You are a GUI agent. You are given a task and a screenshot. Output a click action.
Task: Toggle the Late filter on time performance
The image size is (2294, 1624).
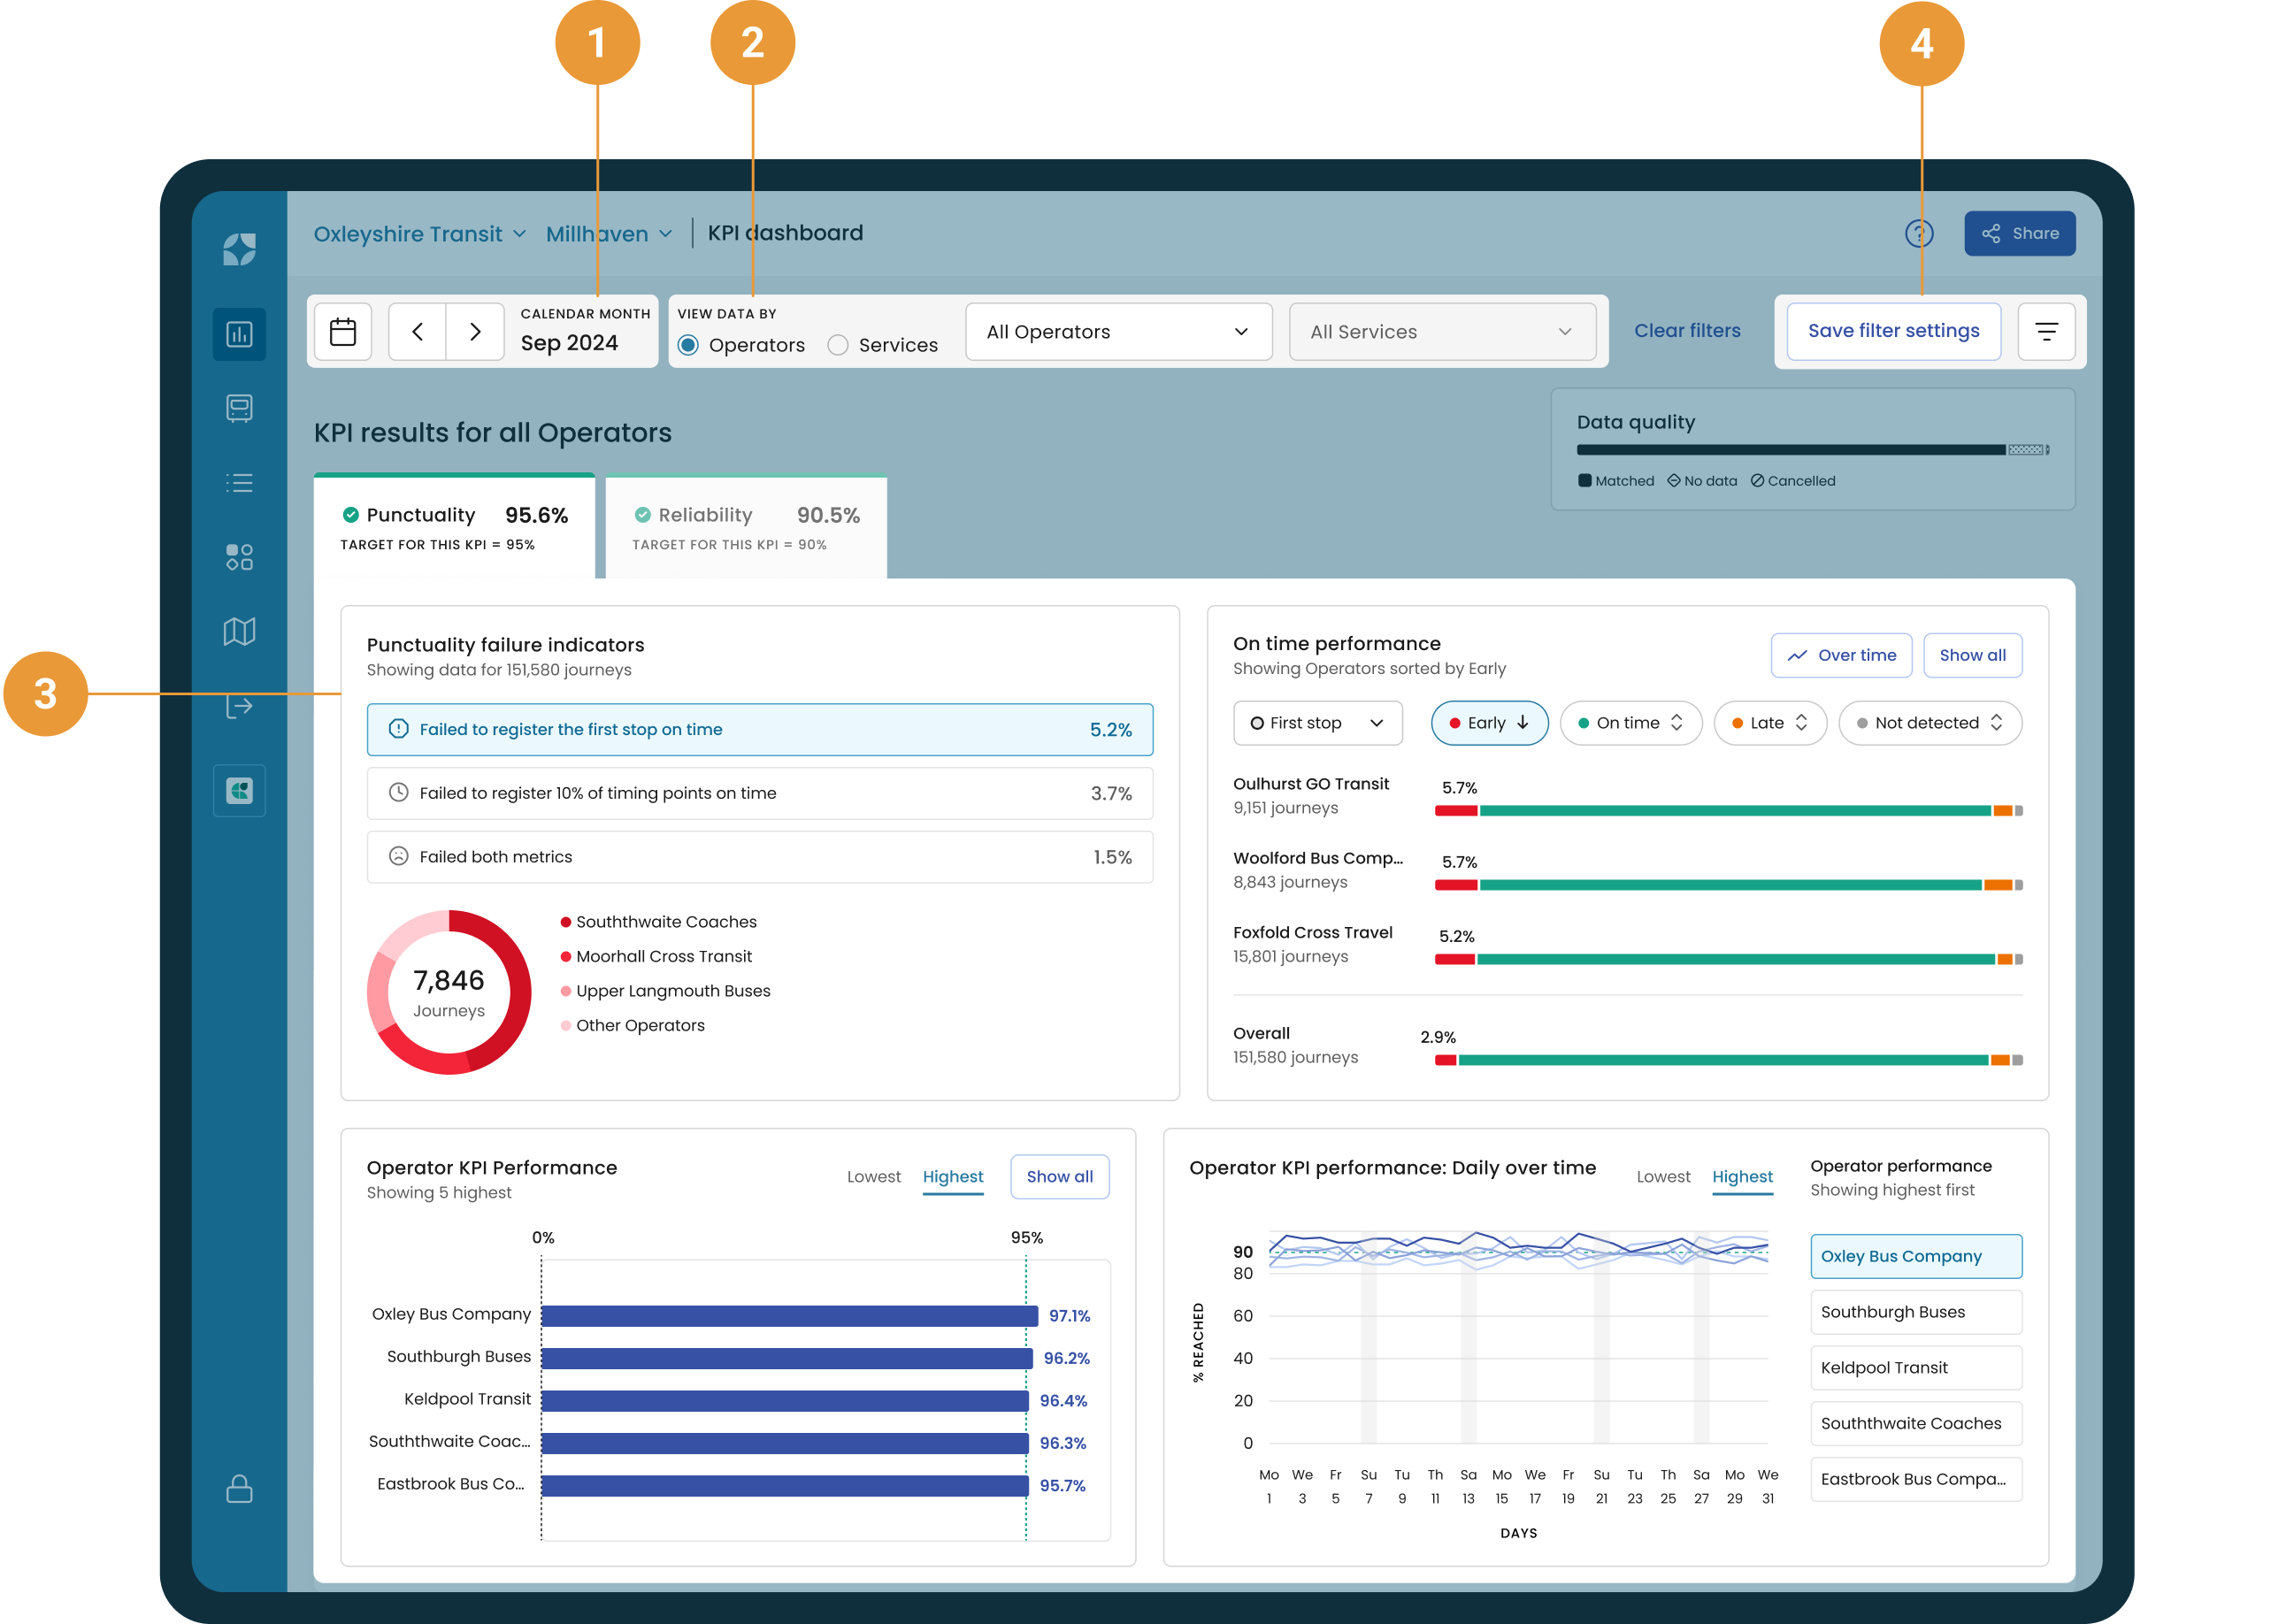[x=1770, y=722]
